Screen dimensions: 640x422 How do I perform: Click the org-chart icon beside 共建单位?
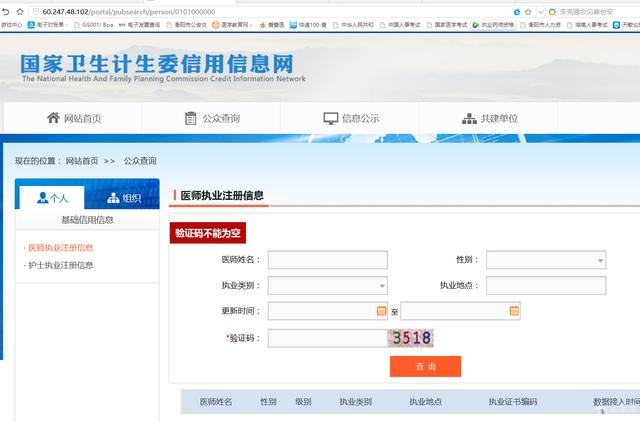click(469, 118)
